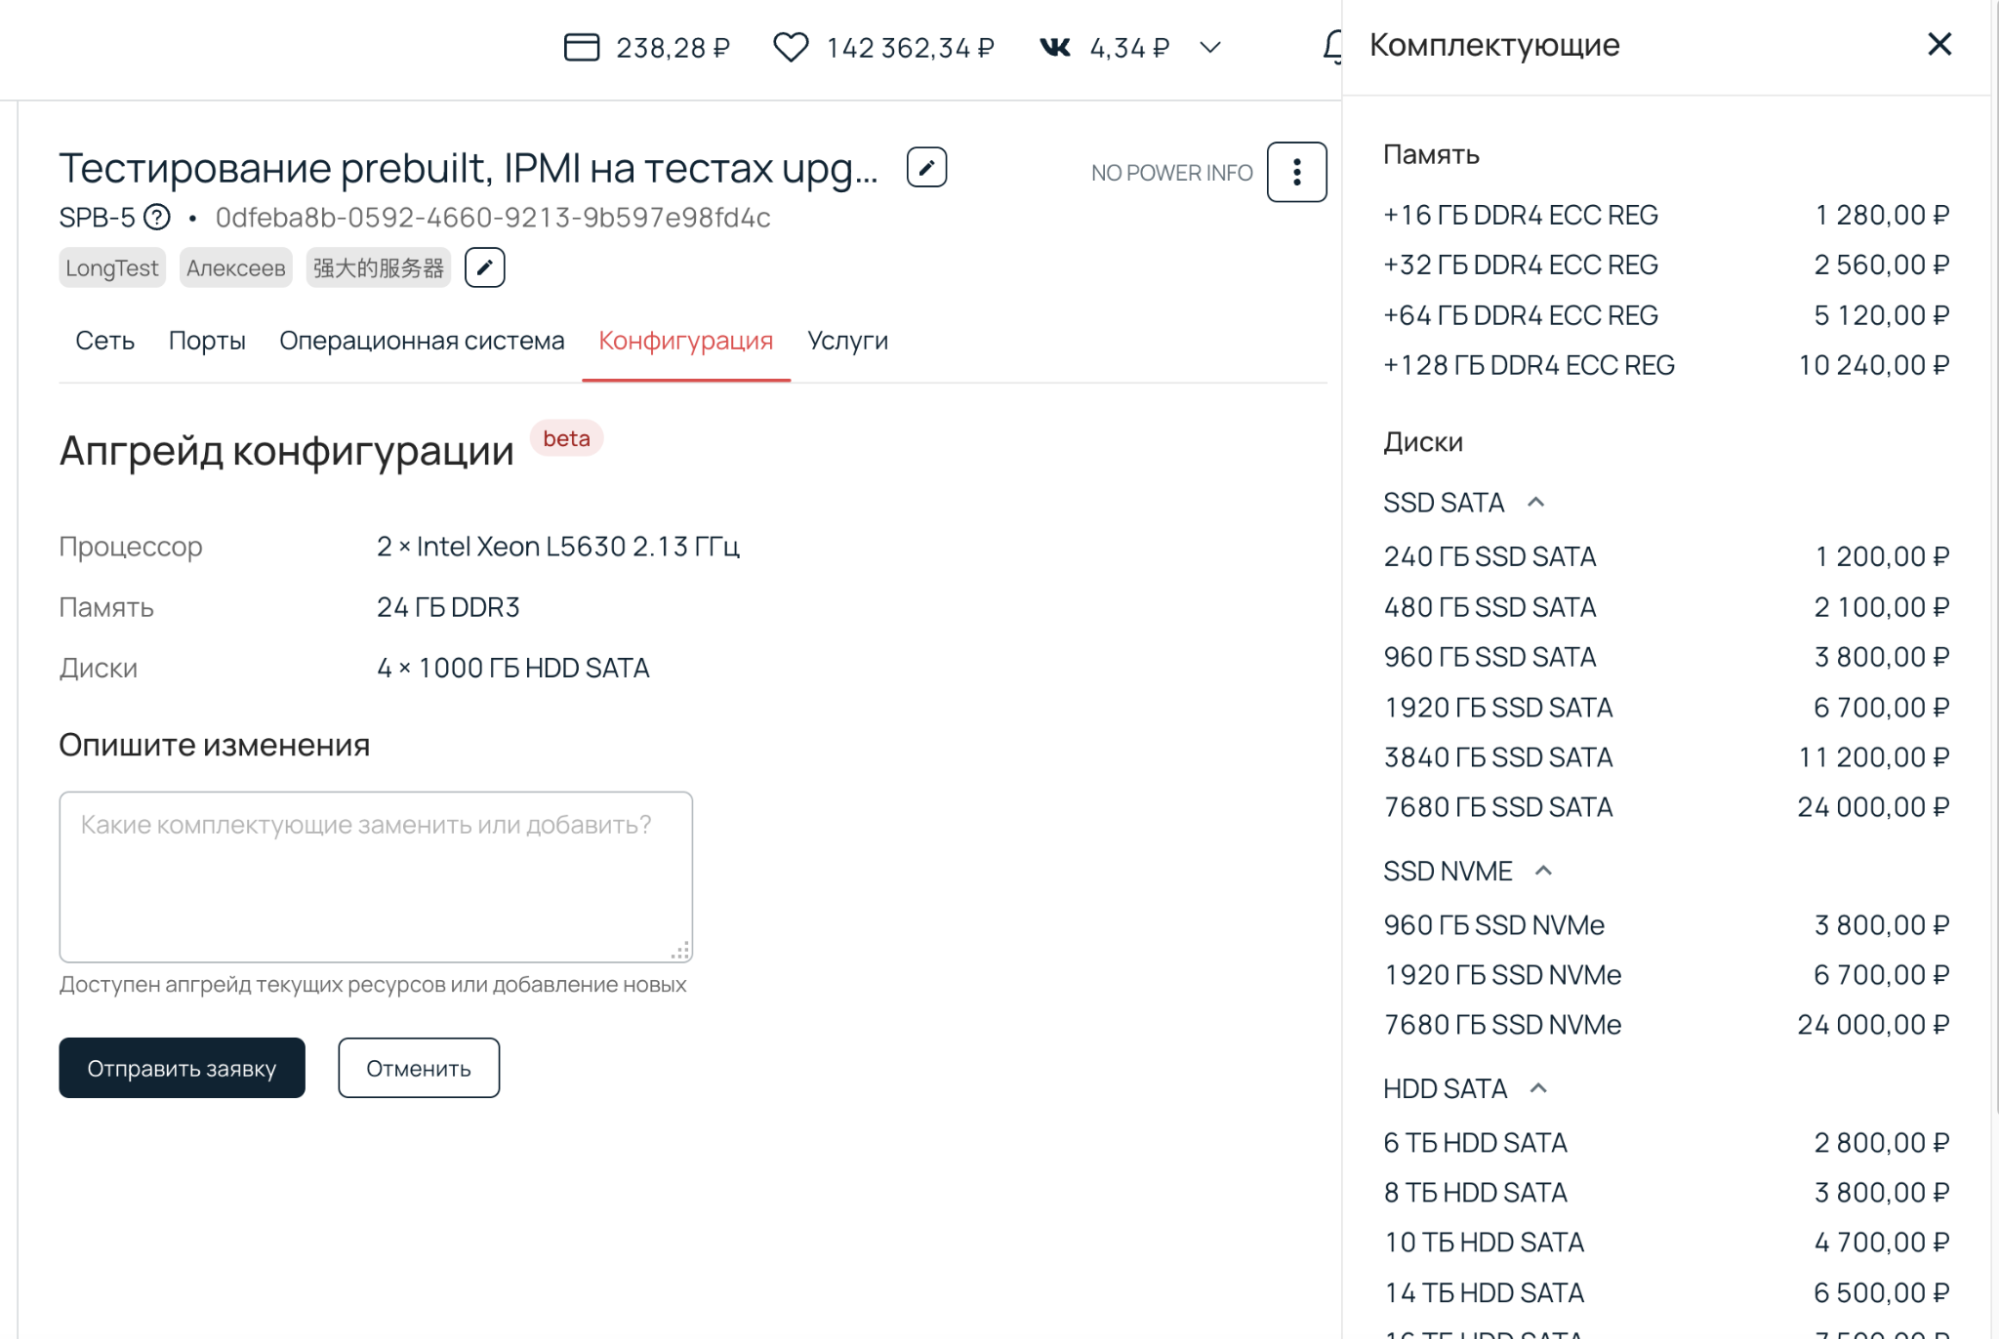Edit the server tags via pencil icon

[x=484, y=267]
